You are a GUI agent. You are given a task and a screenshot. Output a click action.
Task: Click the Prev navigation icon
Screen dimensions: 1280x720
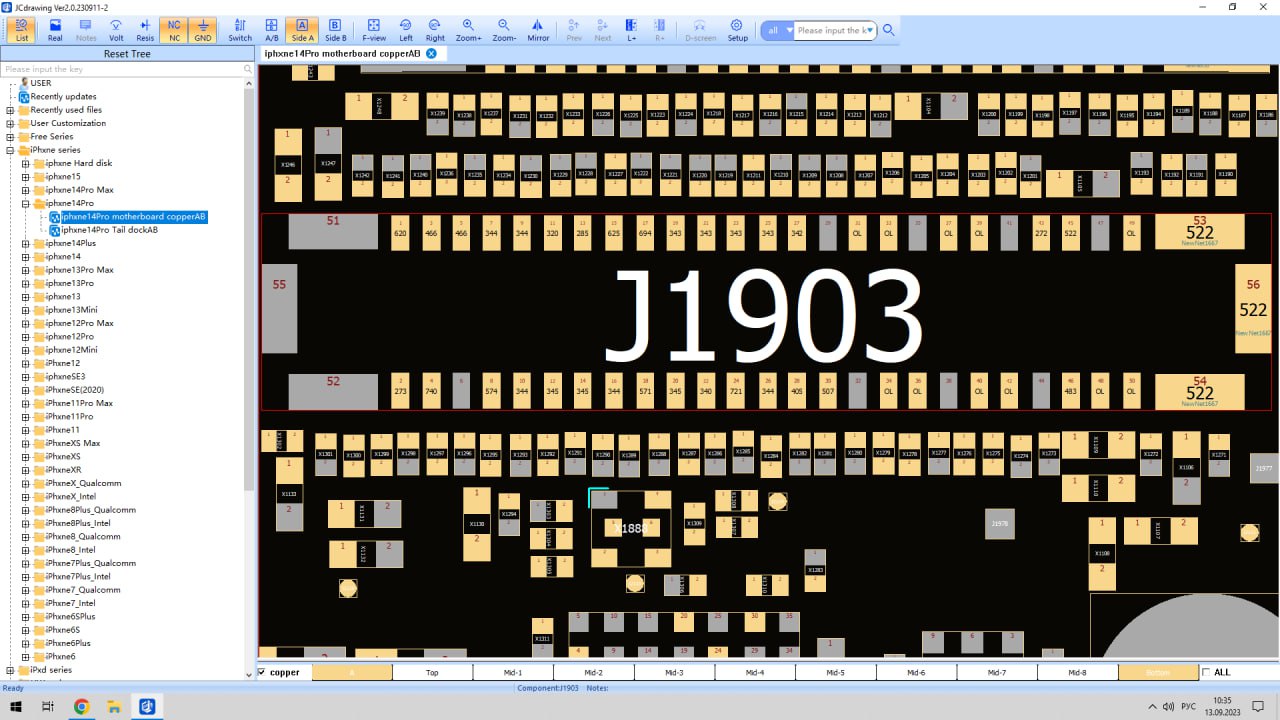tap(574, 29)
